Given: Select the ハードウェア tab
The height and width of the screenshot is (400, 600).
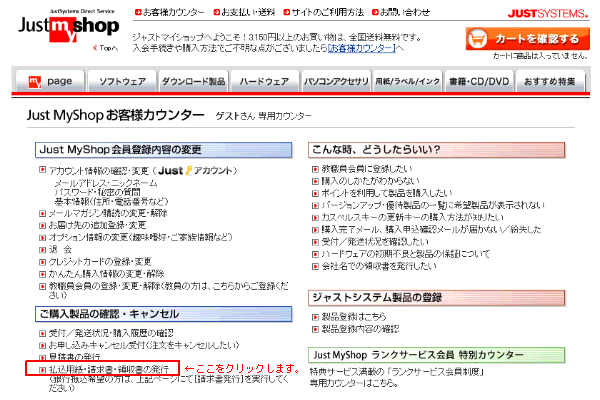Looking at the screenshot, I should pyautogui.click(x=265, y=81).
